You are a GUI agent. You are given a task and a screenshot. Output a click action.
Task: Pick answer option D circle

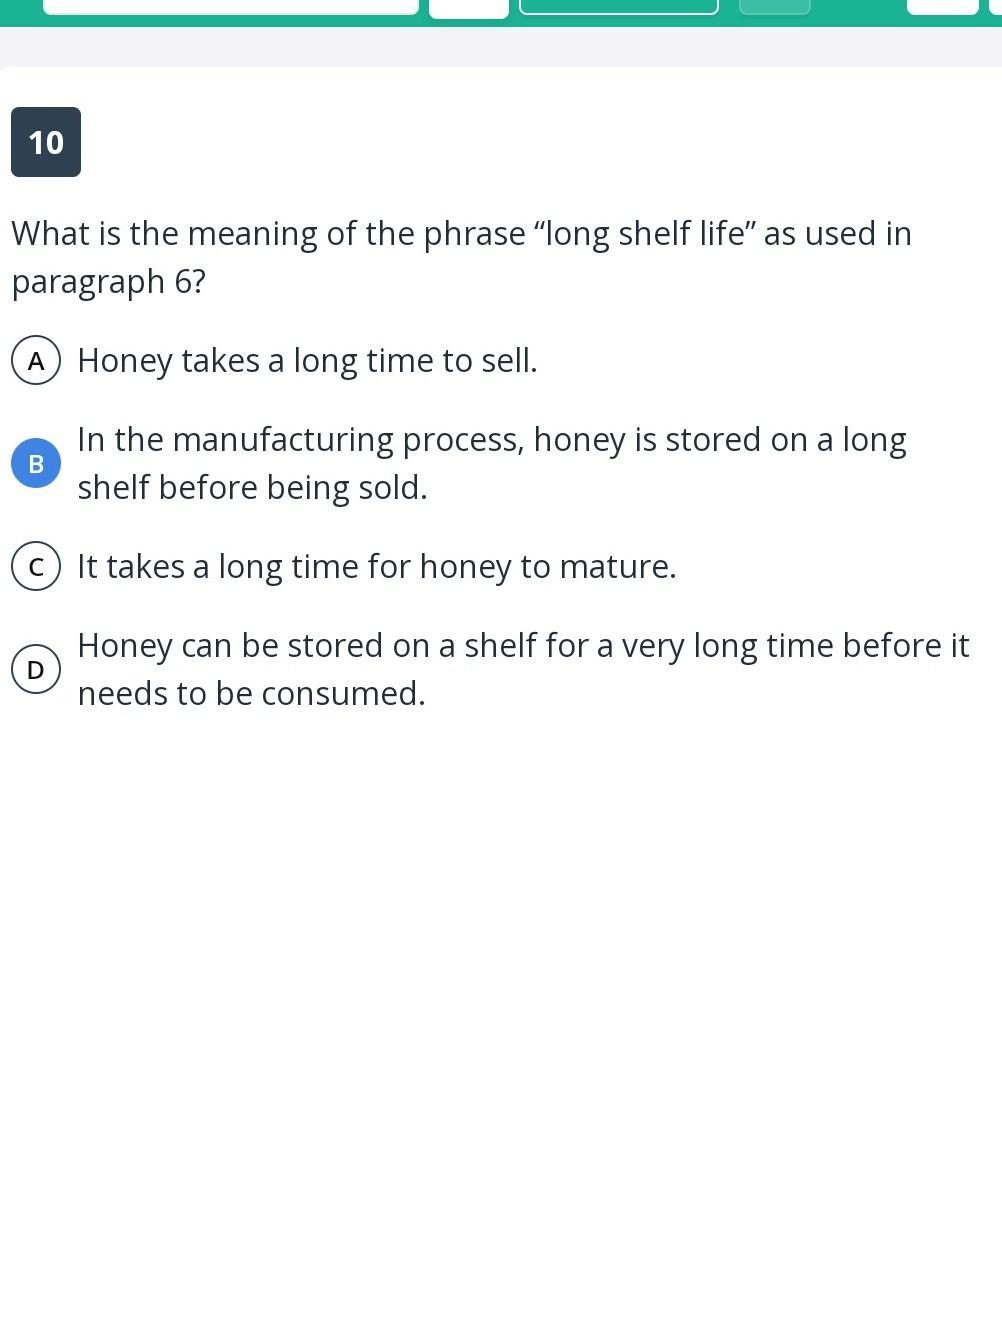coord(36,670)
